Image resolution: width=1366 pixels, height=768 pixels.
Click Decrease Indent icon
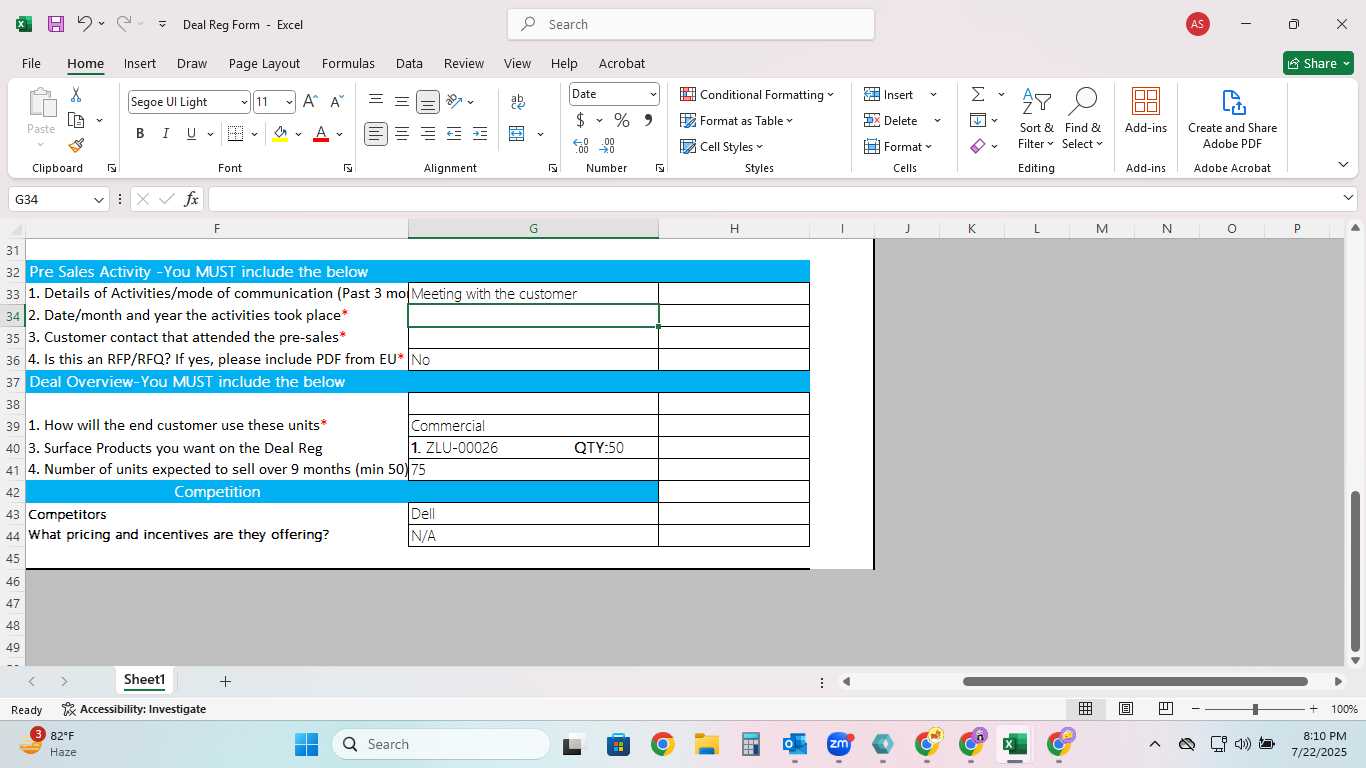(x=454, y=134)
